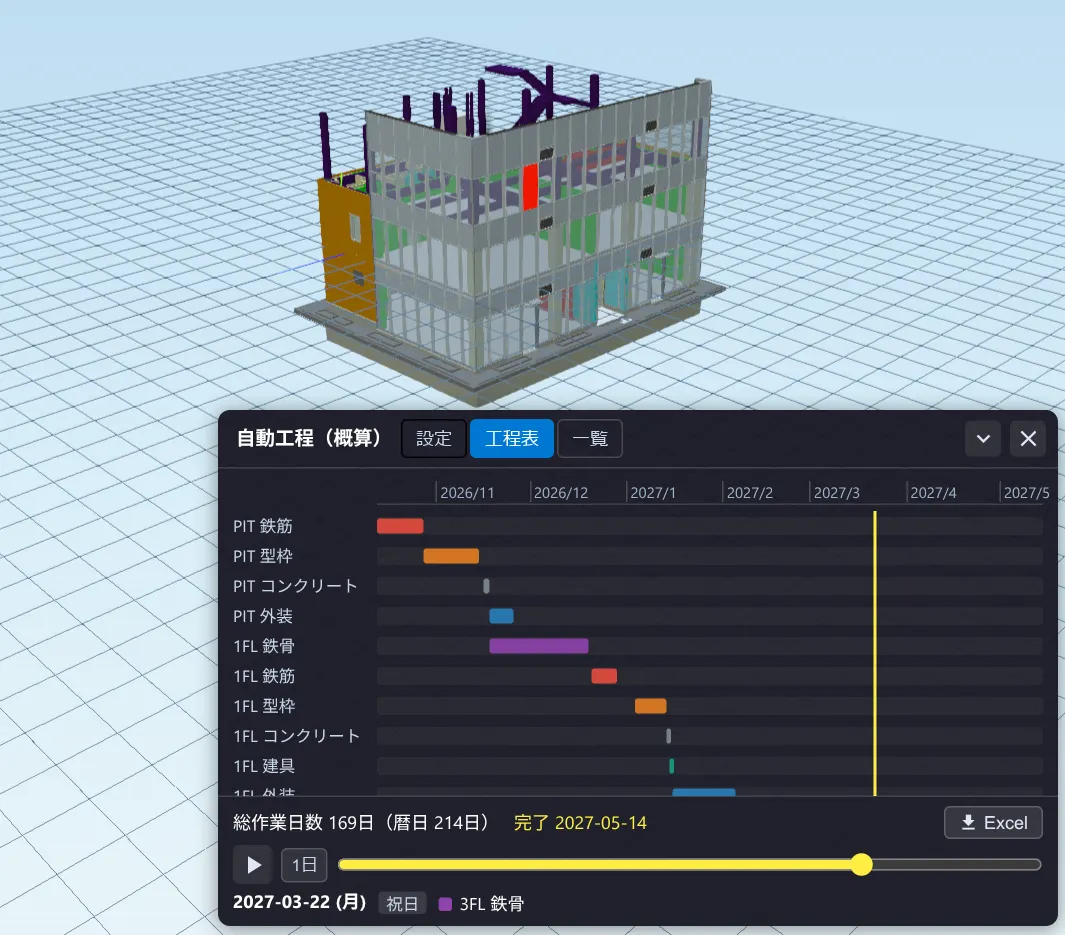
Task: Click the red 1FL 鉄筋 gantt bar
Action: (604, 676)
